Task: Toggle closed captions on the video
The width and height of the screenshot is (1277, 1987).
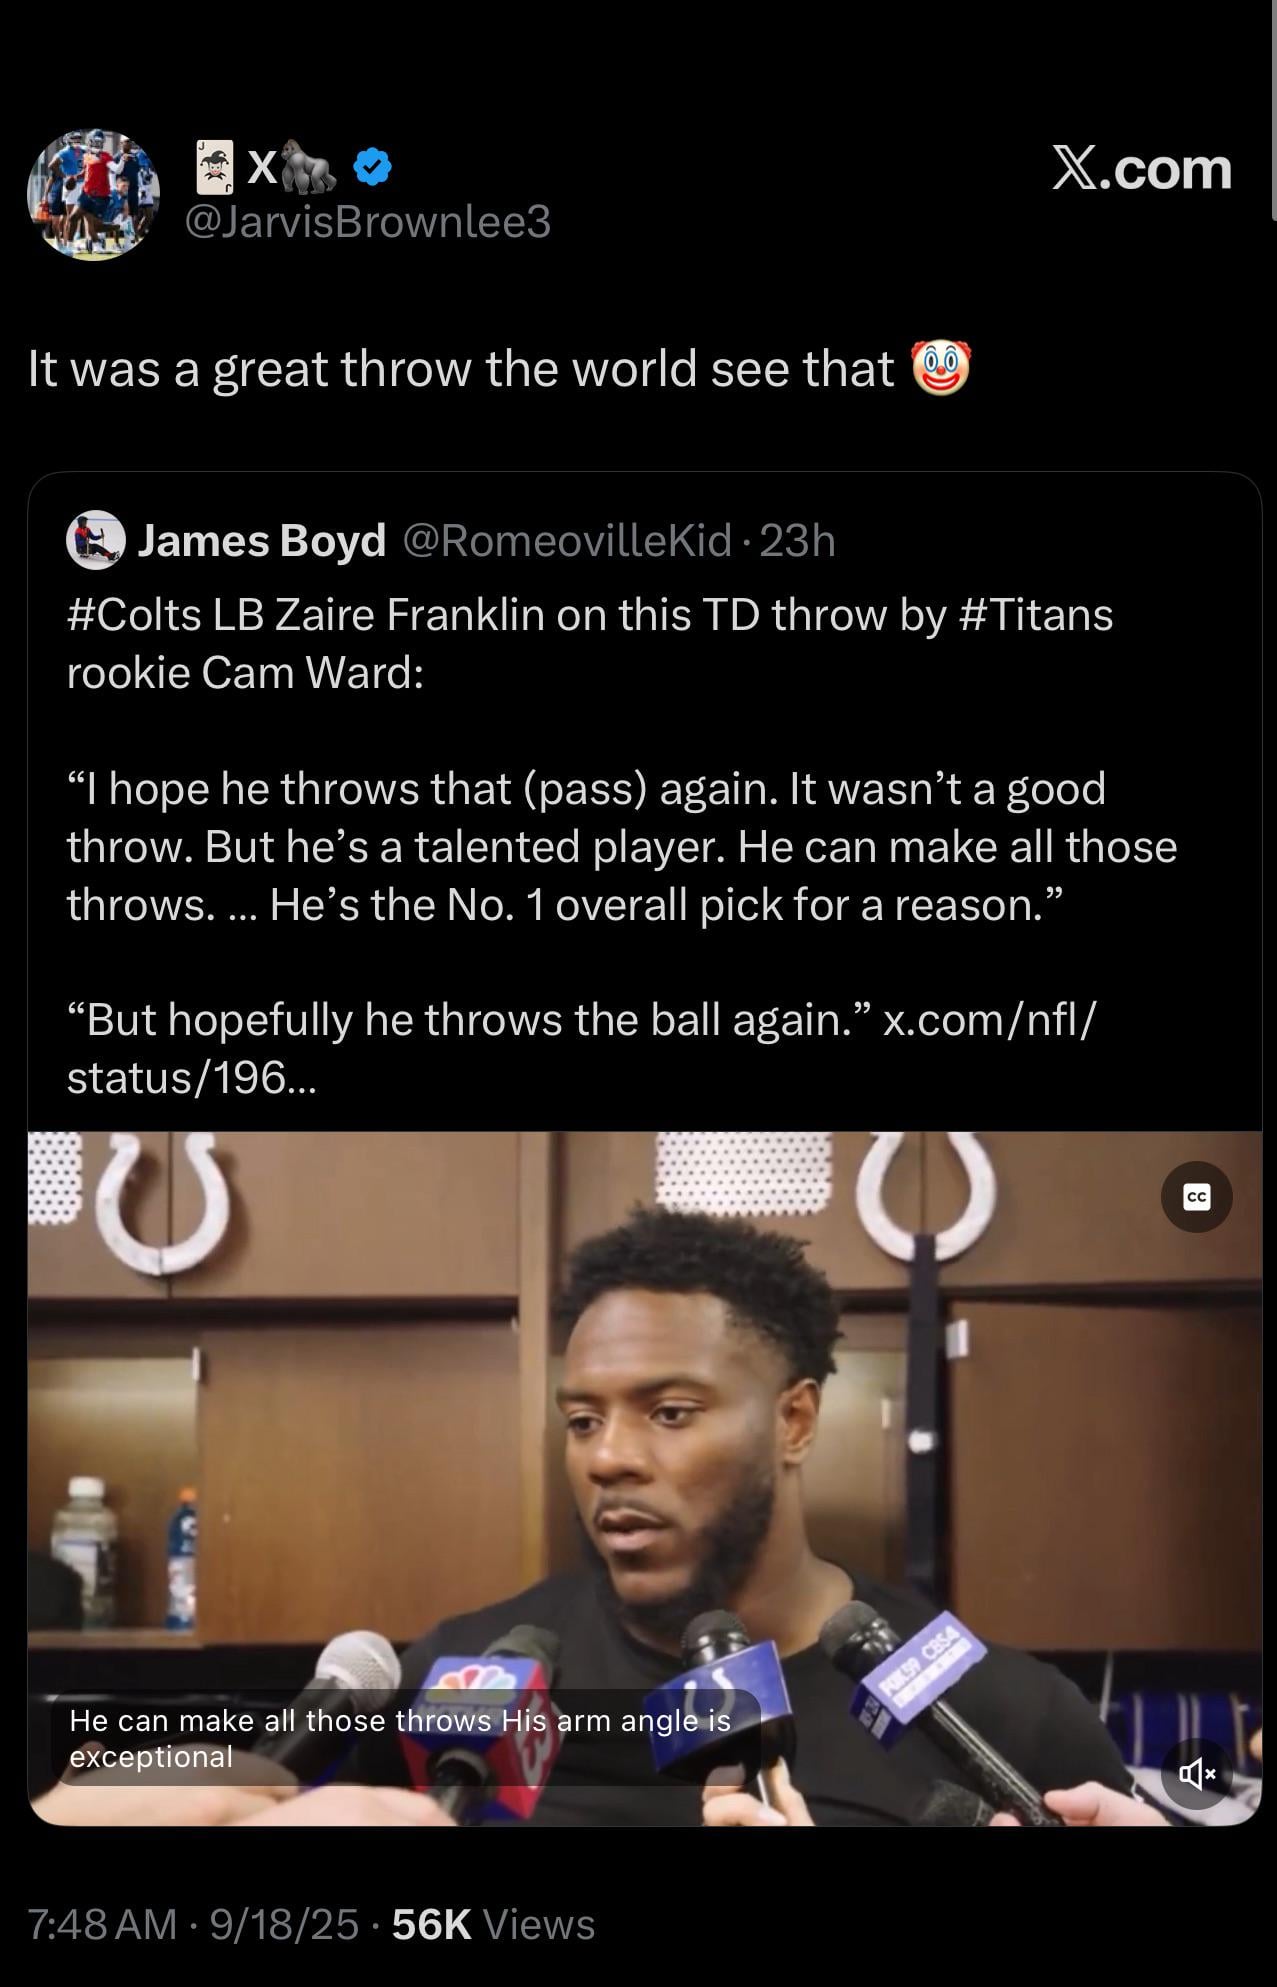Action: point(1196,1197)
